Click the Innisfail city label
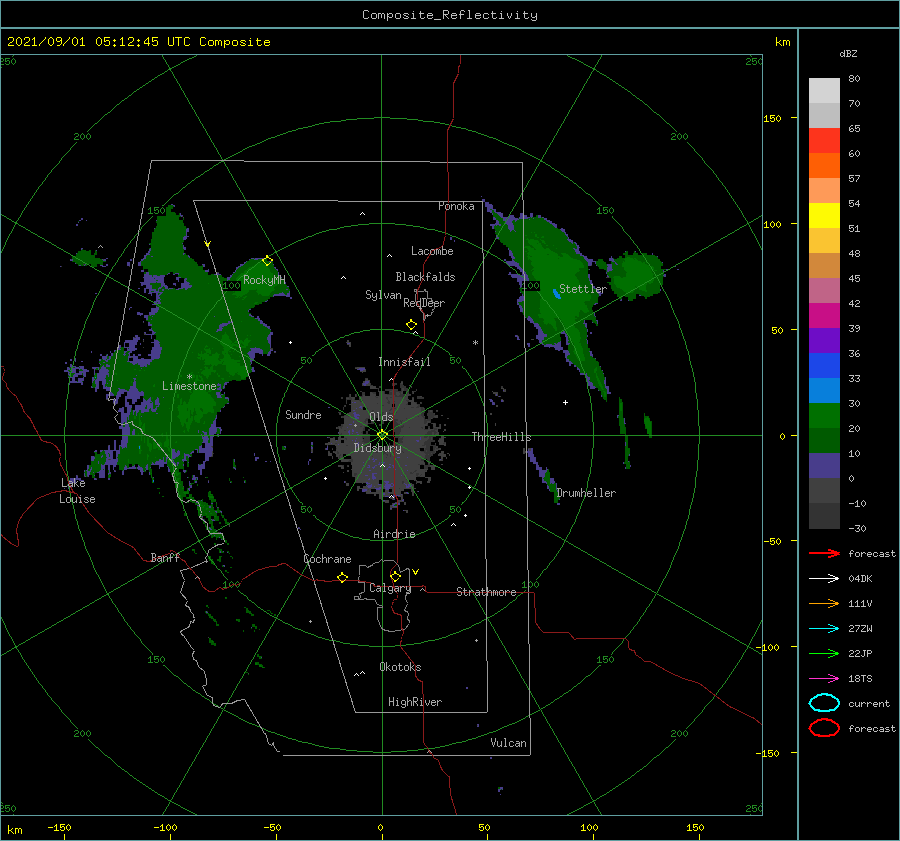900x841 pixels. pos(404,362)
